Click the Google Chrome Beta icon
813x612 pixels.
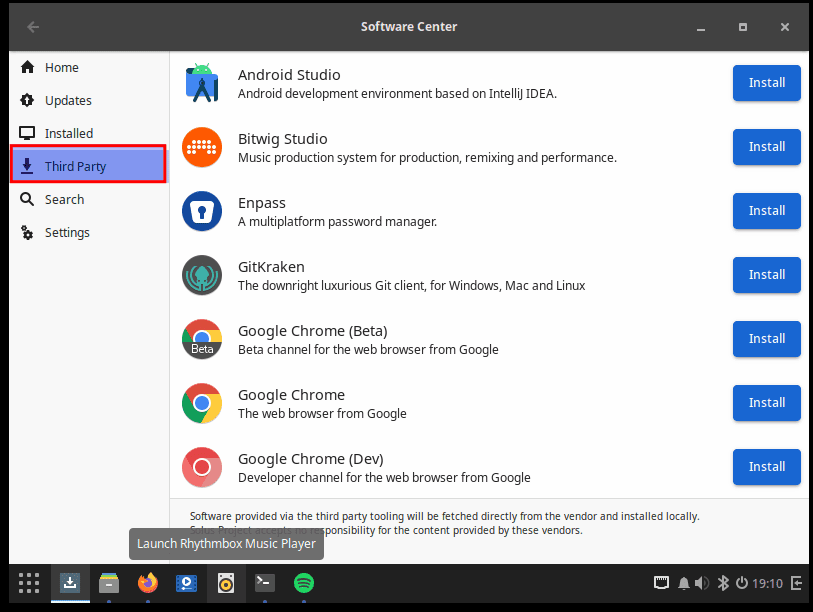point(202,339)
